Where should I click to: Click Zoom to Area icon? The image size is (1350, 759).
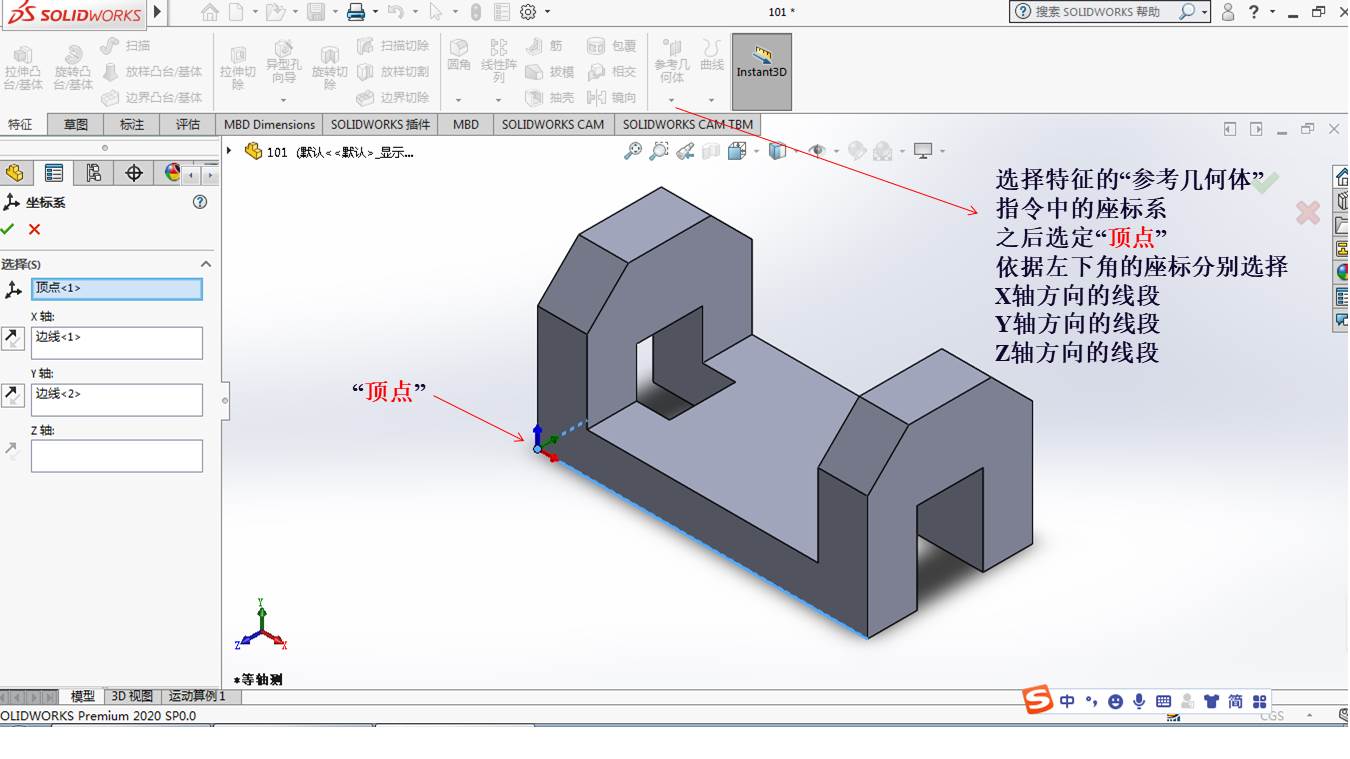659,151
